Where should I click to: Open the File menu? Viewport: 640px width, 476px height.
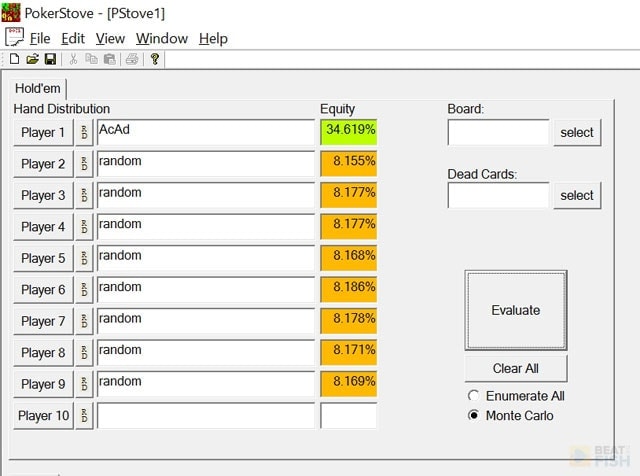tap(40, 38)
